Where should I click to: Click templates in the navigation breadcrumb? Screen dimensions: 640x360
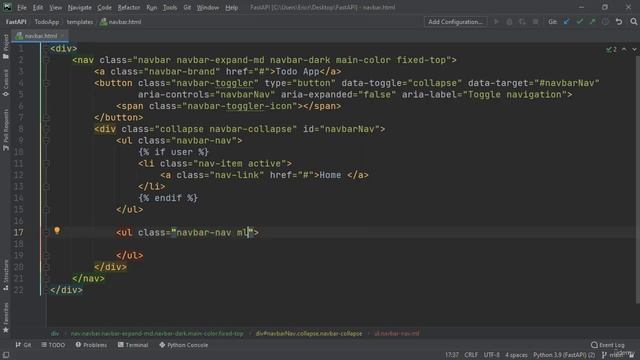click(80, 22)
